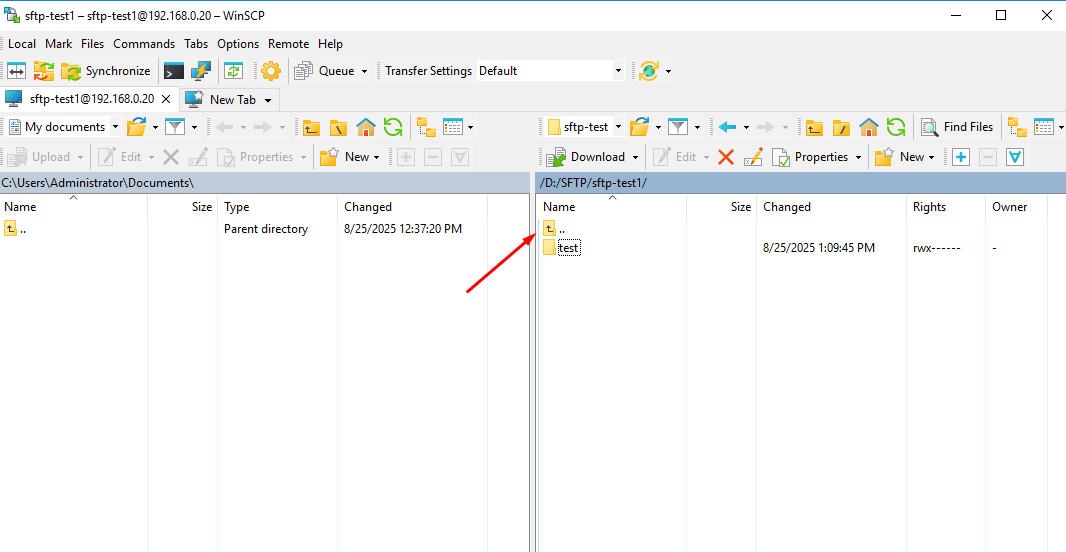Open the Tabs menu
The width and height of the screenshot is (1066, 552).
(x=196, y=44)
